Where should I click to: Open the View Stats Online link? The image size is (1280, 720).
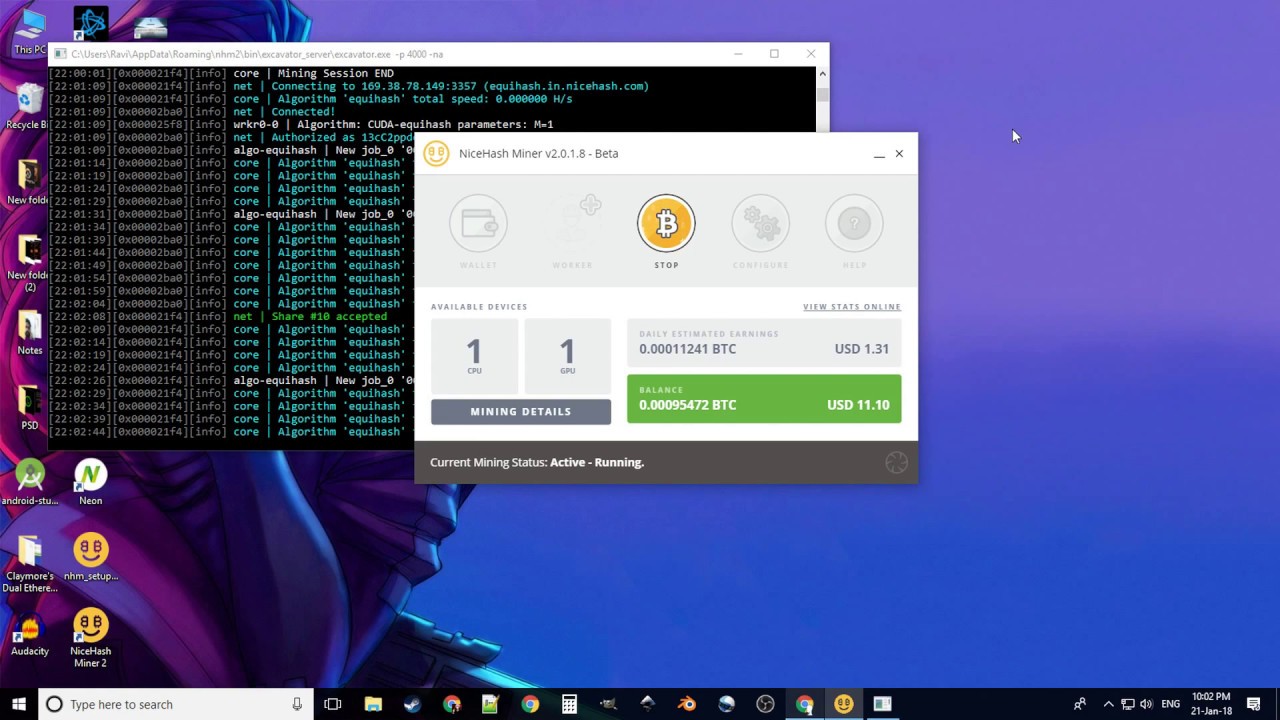pos(852,307)
